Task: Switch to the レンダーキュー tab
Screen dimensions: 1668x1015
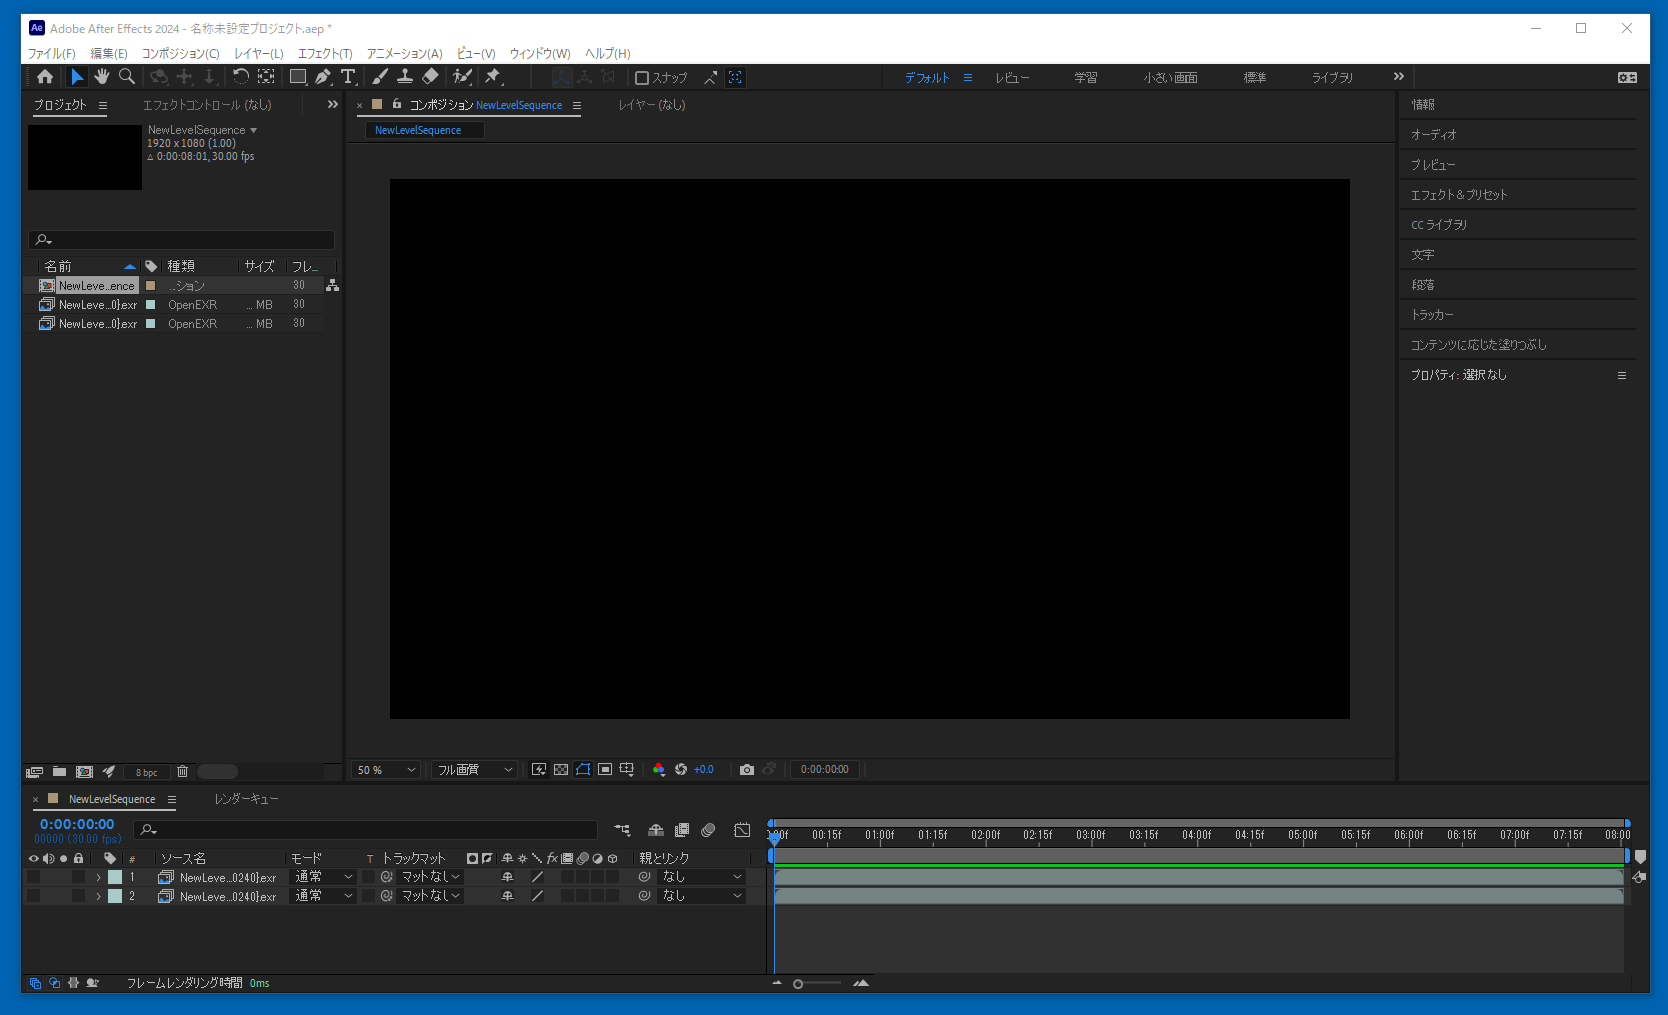Action: pyautogui.click(x=246, y=799)
